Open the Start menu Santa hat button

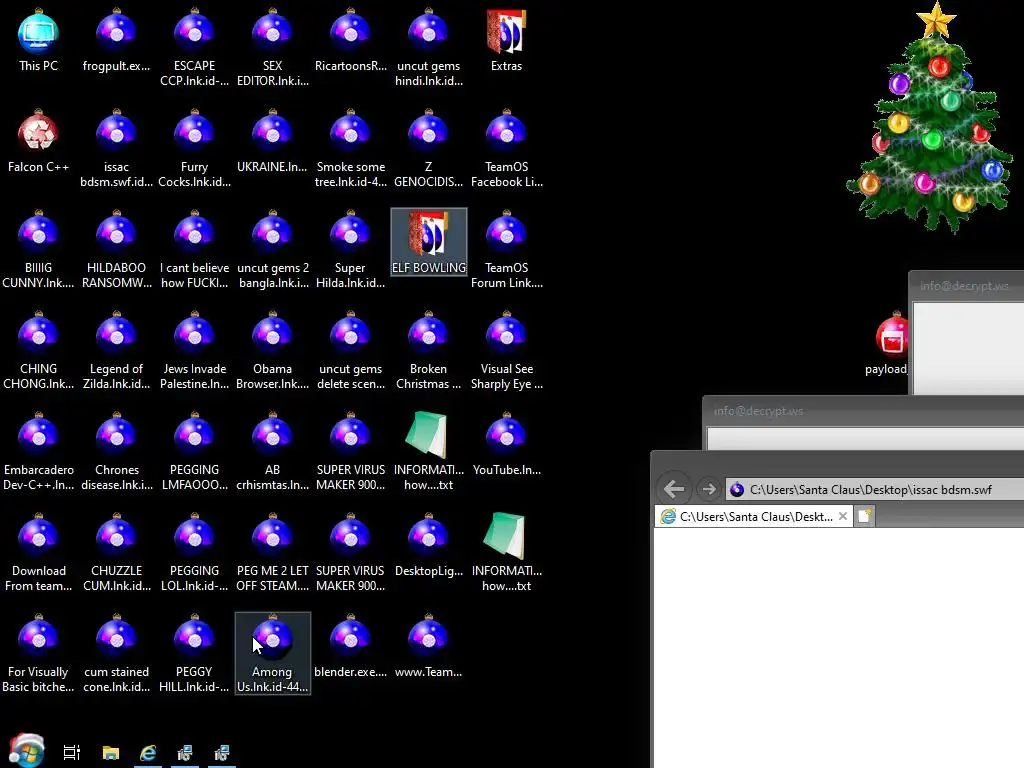pos(26,751)
